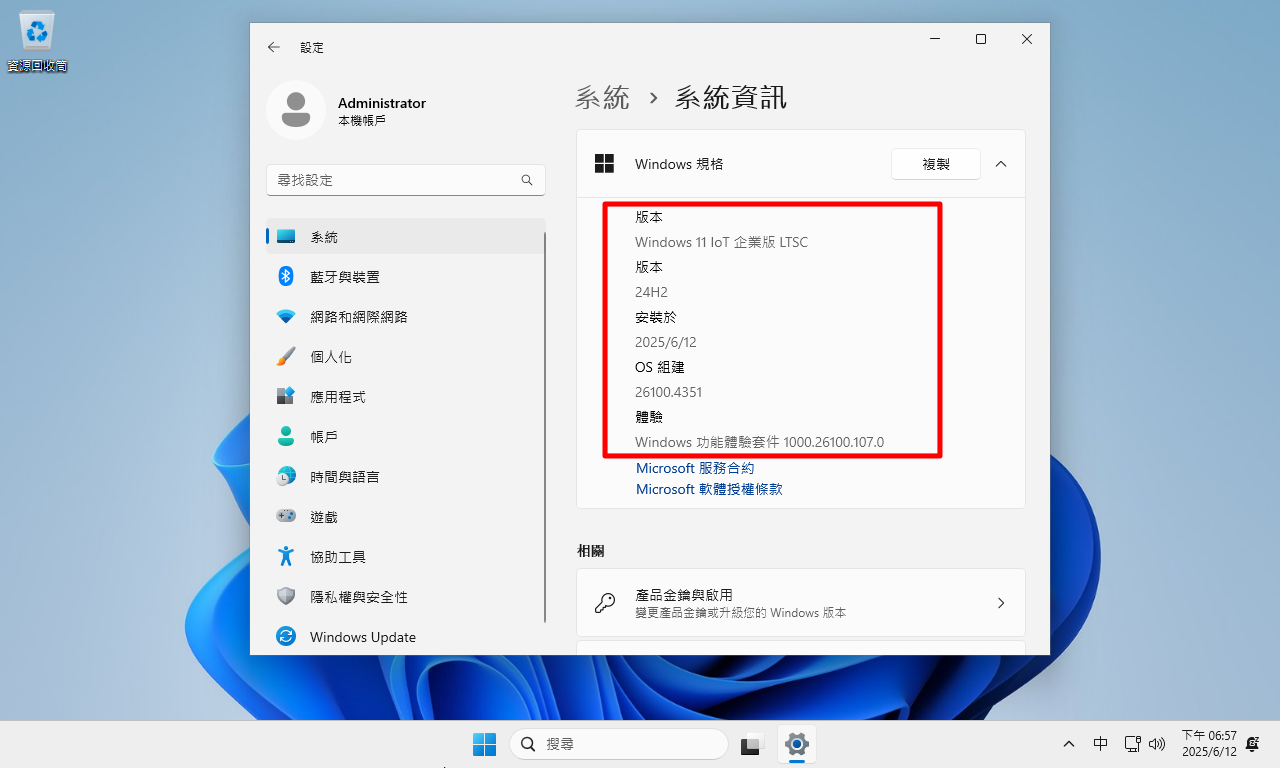The height and width of the screenshot is (768, 1280).
Task: Click the Administrator account name
Action: [382, 103]
